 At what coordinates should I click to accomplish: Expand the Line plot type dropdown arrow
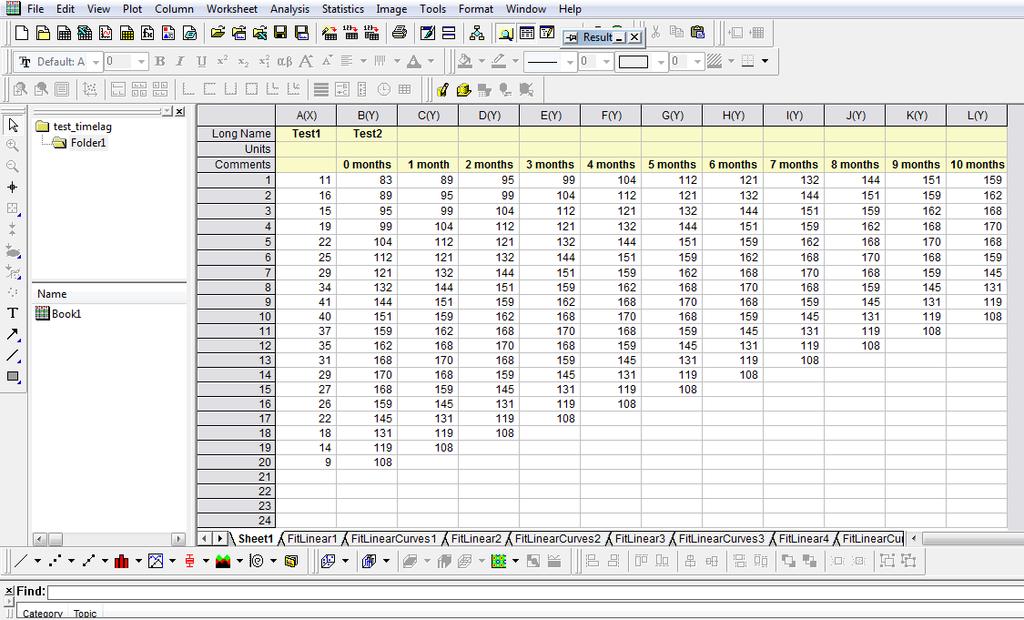pyautogui.click(x=37, y=561)
